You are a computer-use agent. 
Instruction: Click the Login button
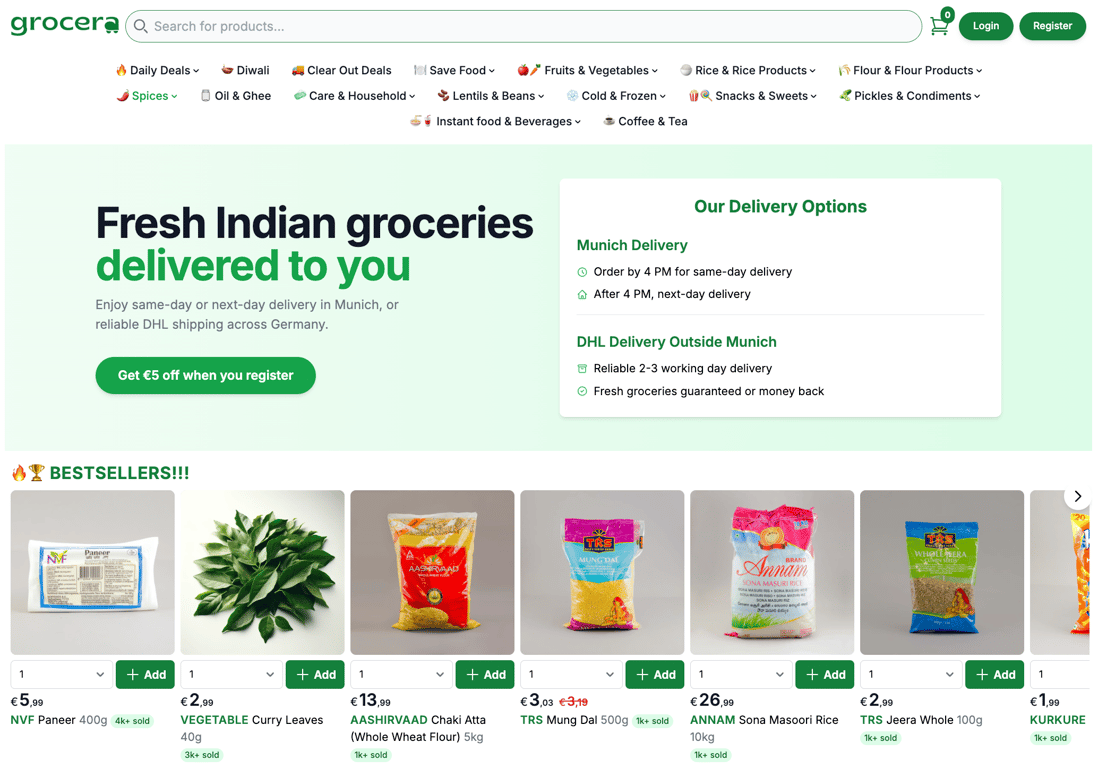pyautogui.click(x=986, y=26)
